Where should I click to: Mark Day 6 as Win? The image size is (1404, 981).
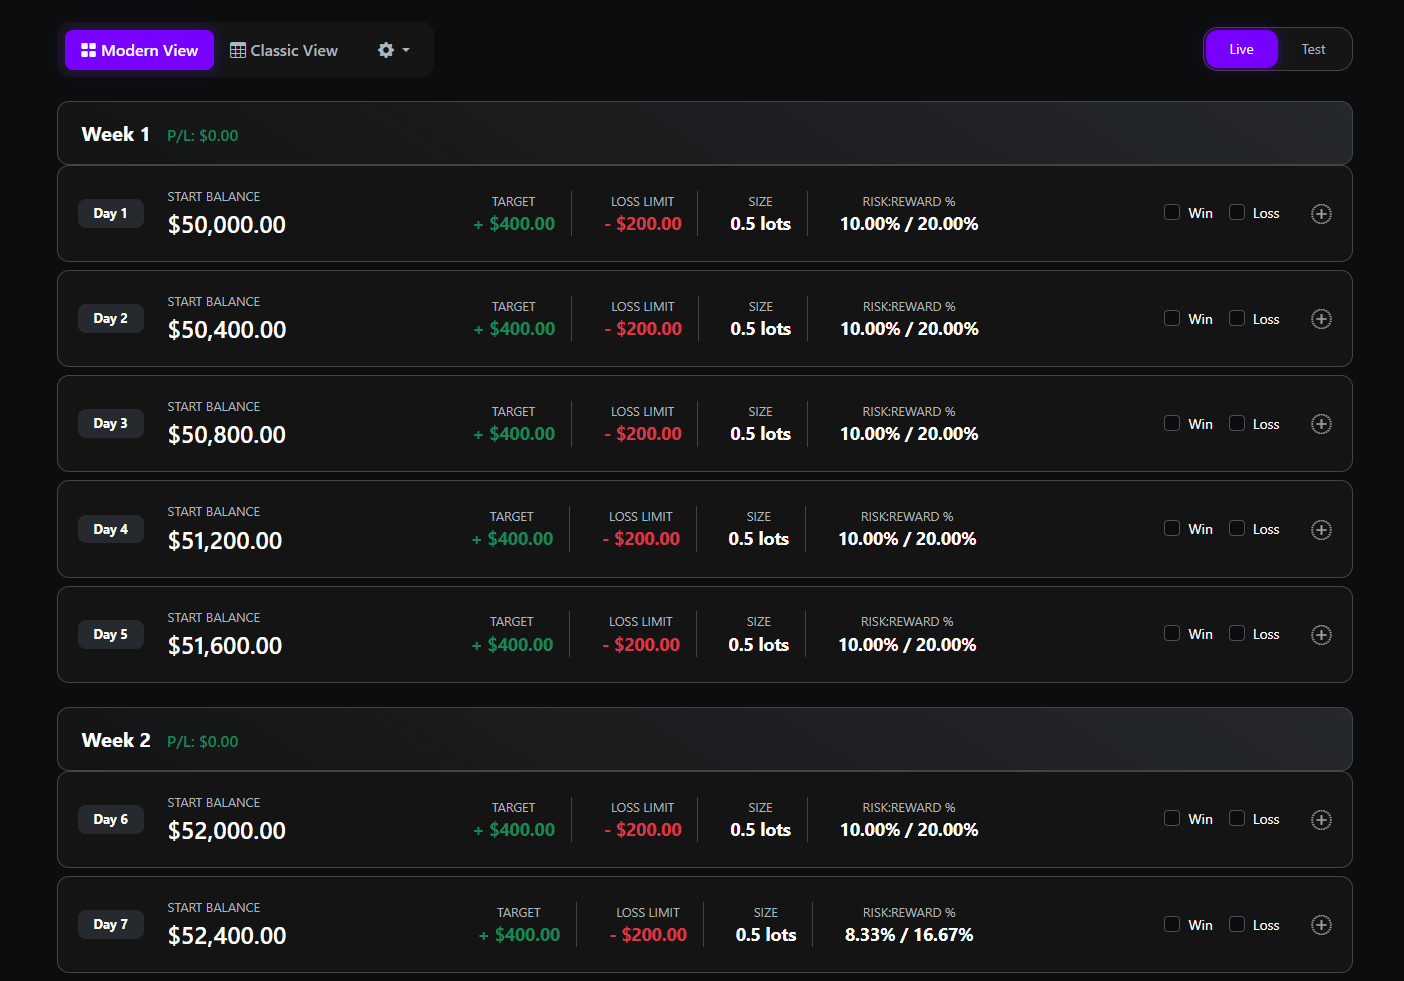[x=1171, y=817]
